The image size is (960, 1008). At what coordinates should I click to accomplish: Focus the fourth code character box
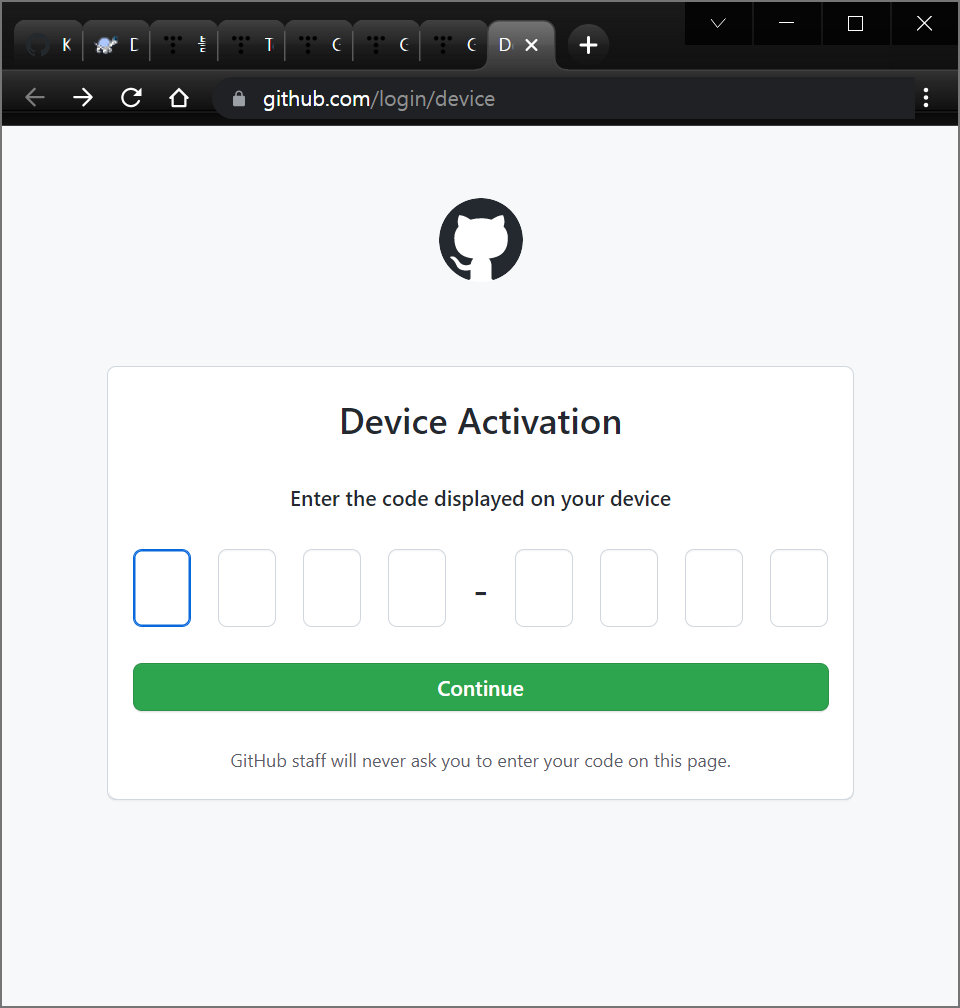[x=417, y=588]
